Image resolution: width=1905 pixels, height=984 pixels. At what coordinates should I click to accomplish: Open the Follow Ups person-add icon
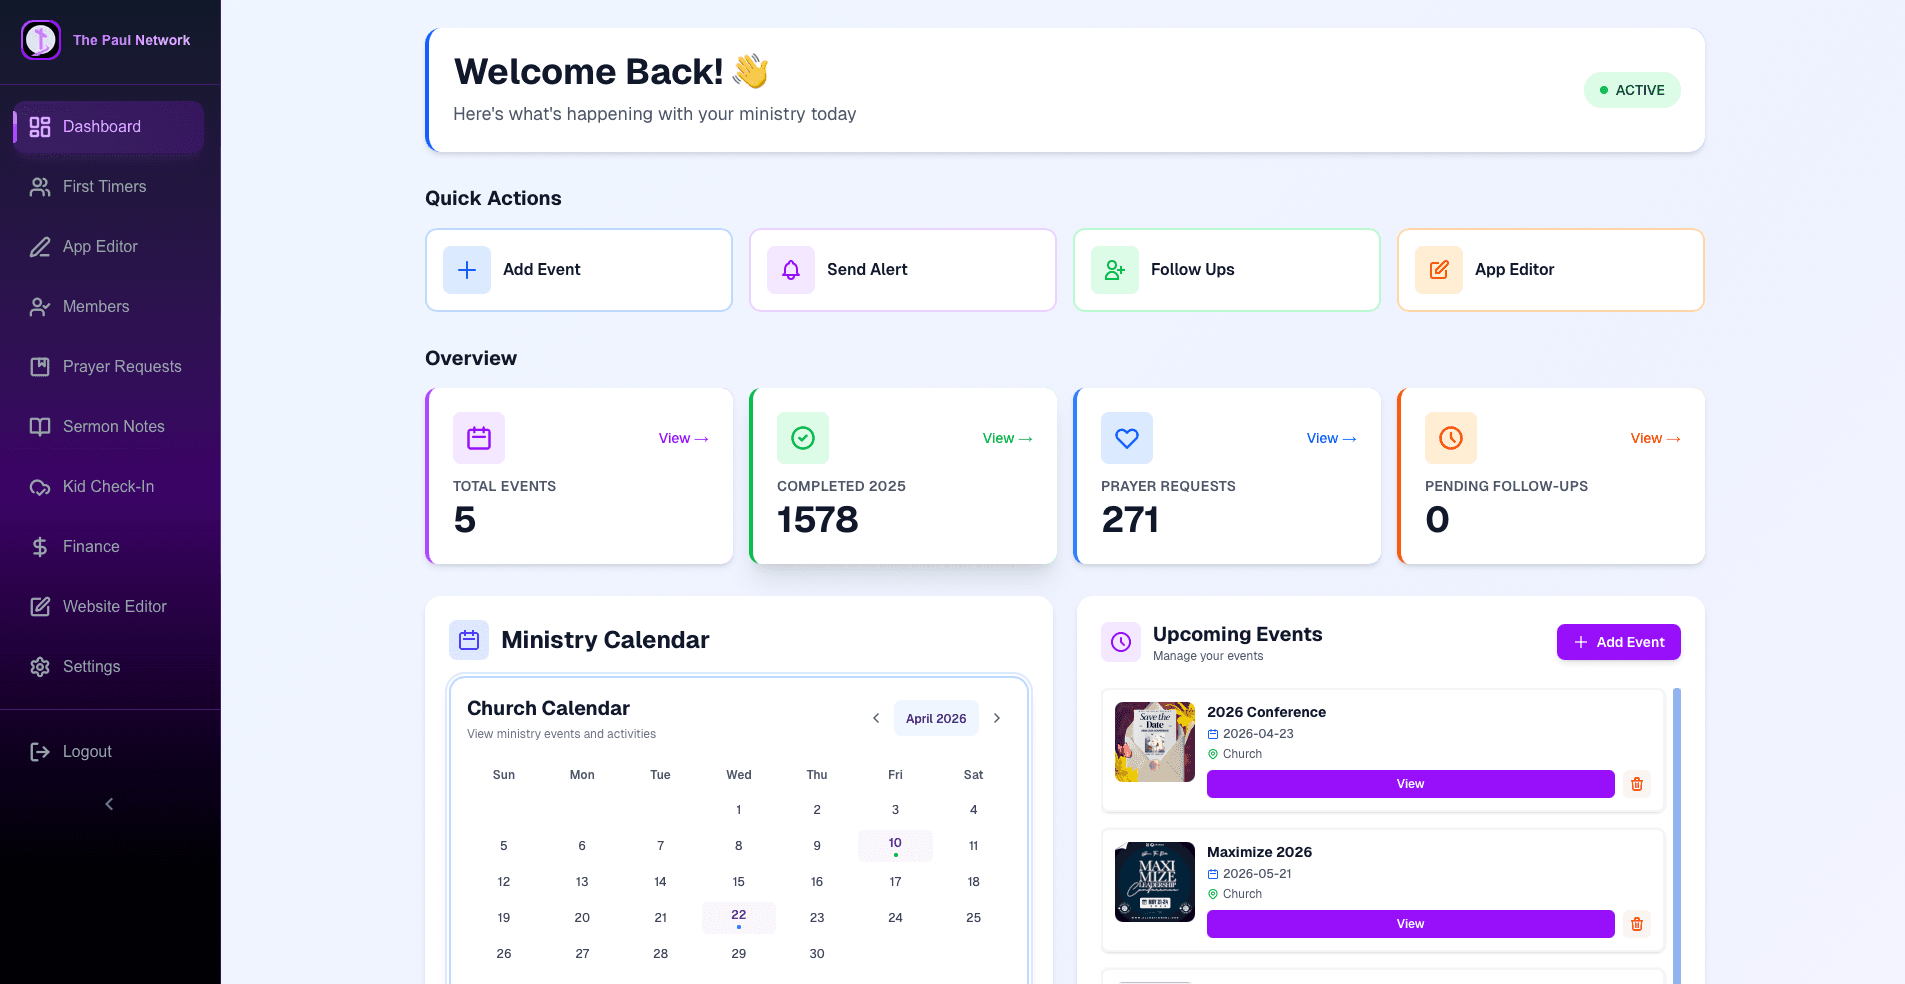[x=1114, y=270]
